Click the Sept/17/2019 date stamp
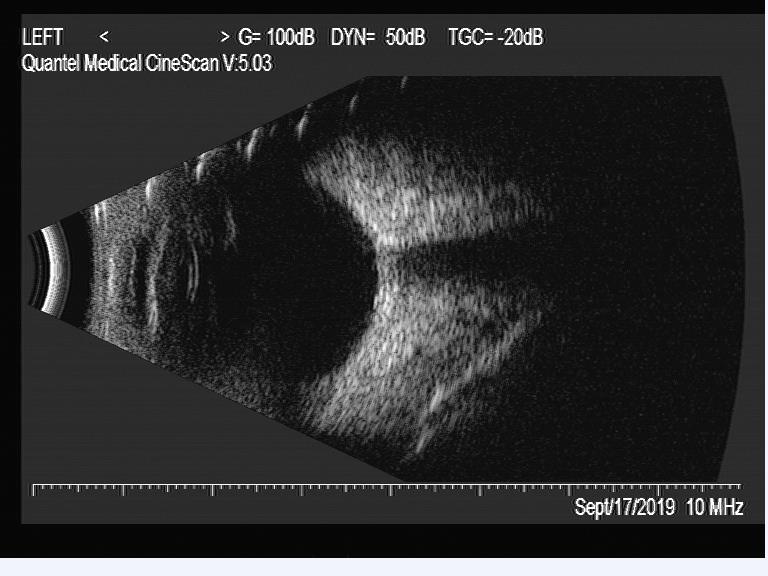The image size is (768, 576). 624,507
